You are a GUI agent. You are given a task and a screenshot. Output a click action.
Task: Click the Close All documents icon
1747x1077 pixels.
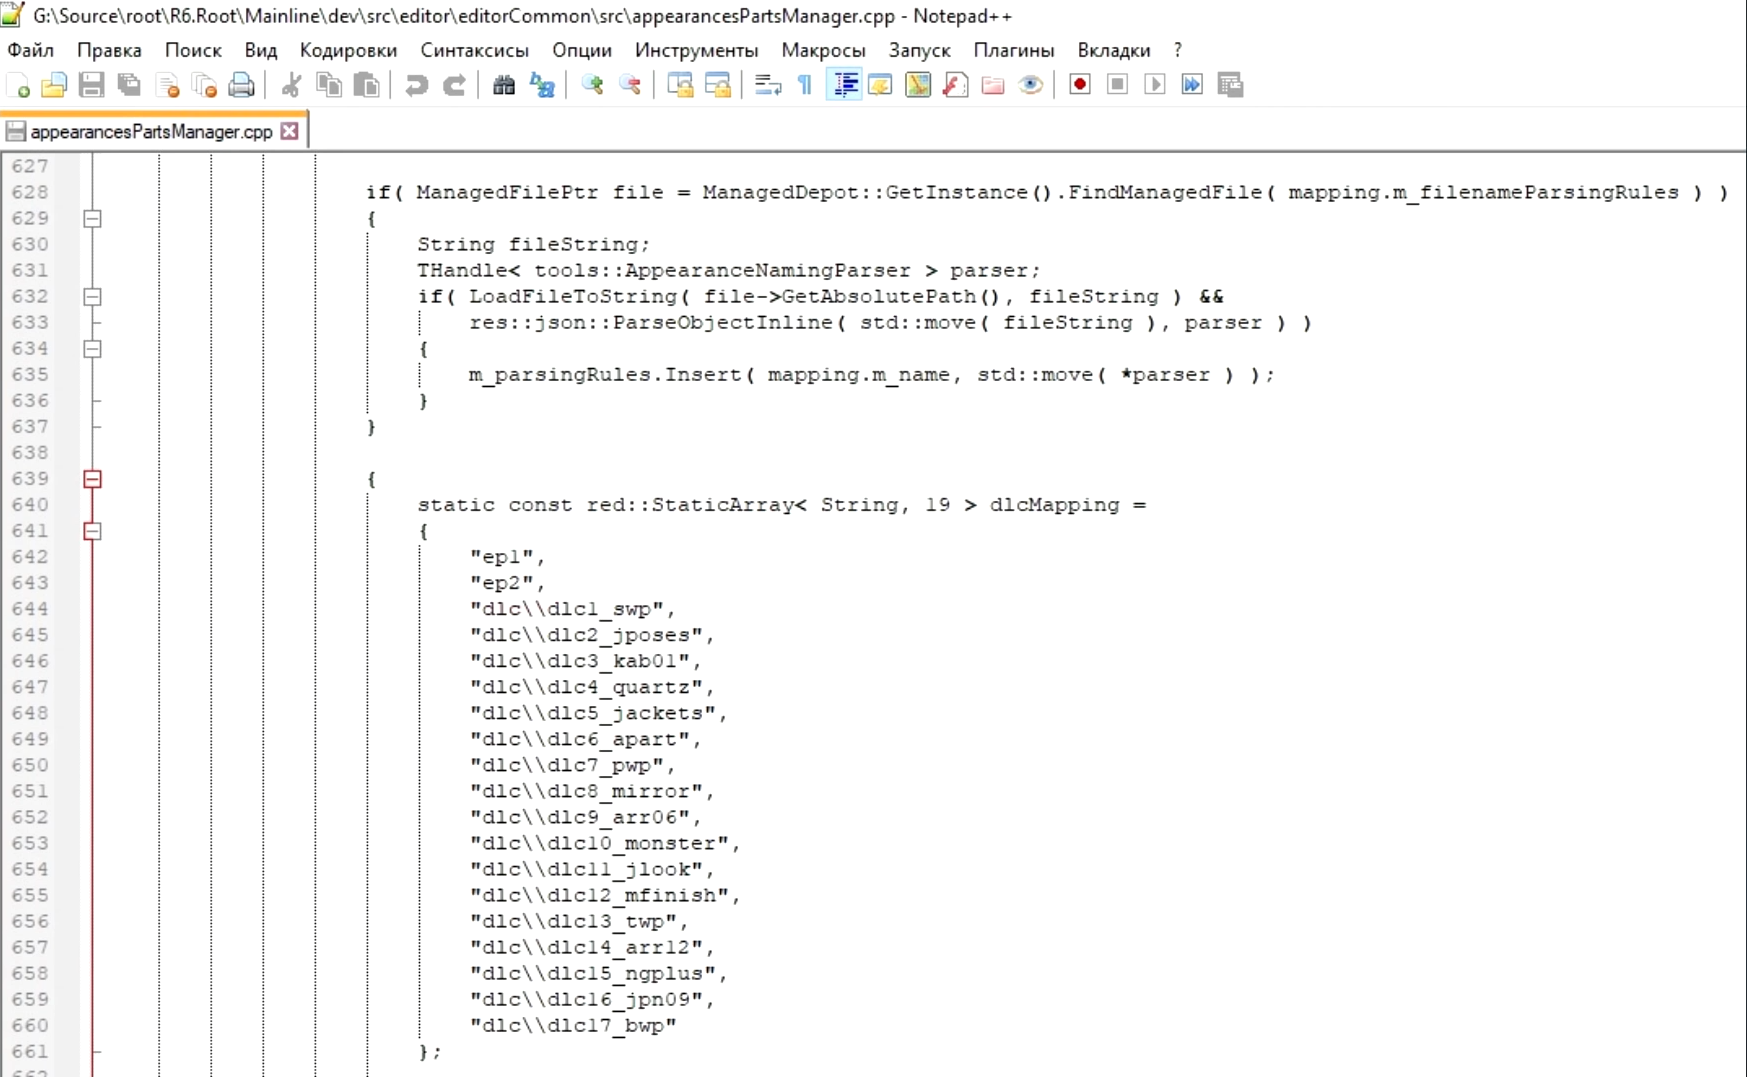(204, 85)
